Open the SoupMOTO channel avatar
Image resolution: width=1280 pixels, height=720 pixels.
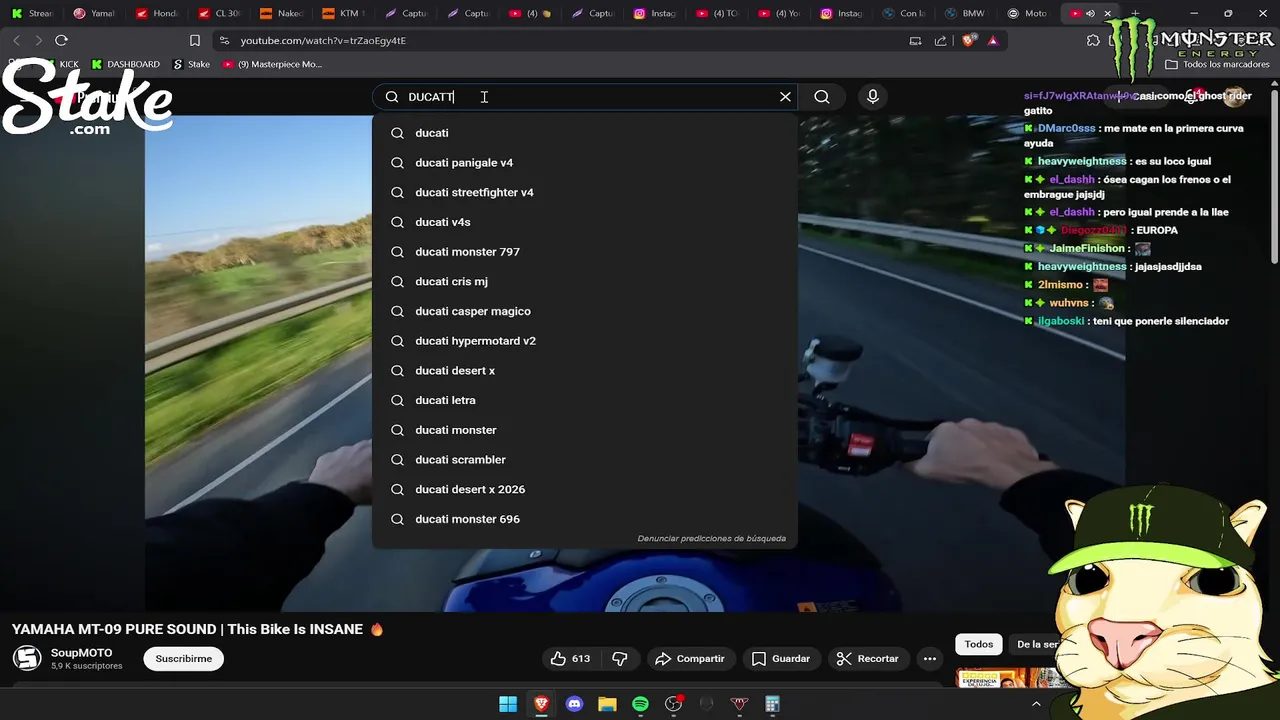click(27, 658)
